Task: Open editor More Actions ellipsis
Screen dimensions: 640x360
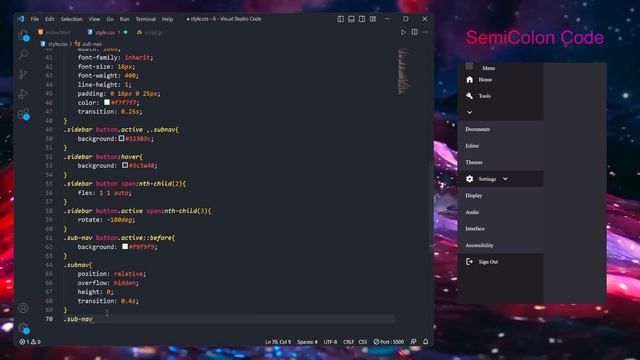Action: pyautogui.click(x=425, y=32)
